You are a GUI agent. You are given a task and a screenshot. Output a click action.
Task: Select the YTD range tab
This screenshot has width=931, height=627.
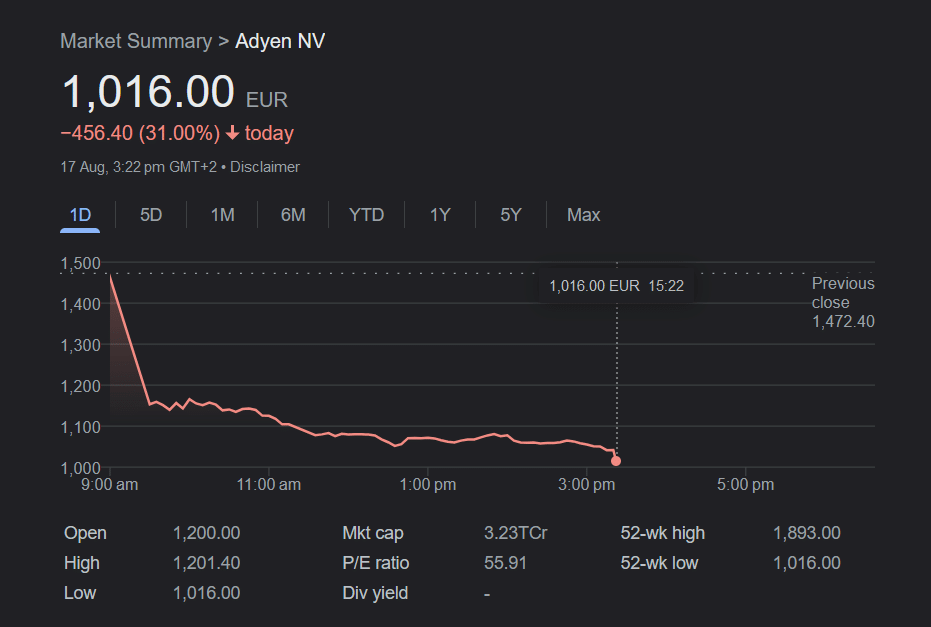click(366, 215)
